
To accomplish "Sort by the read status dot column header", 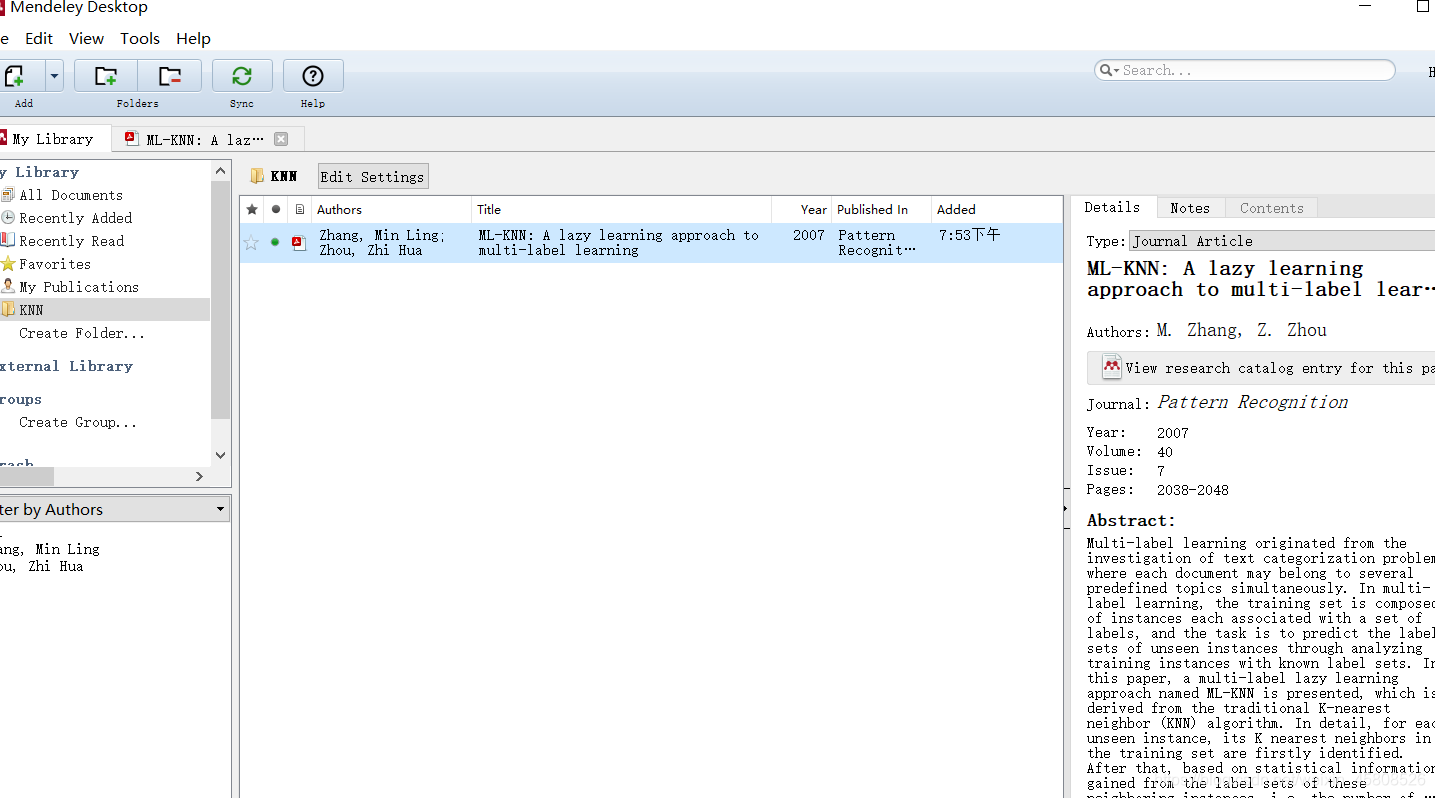I will (276, 209).
